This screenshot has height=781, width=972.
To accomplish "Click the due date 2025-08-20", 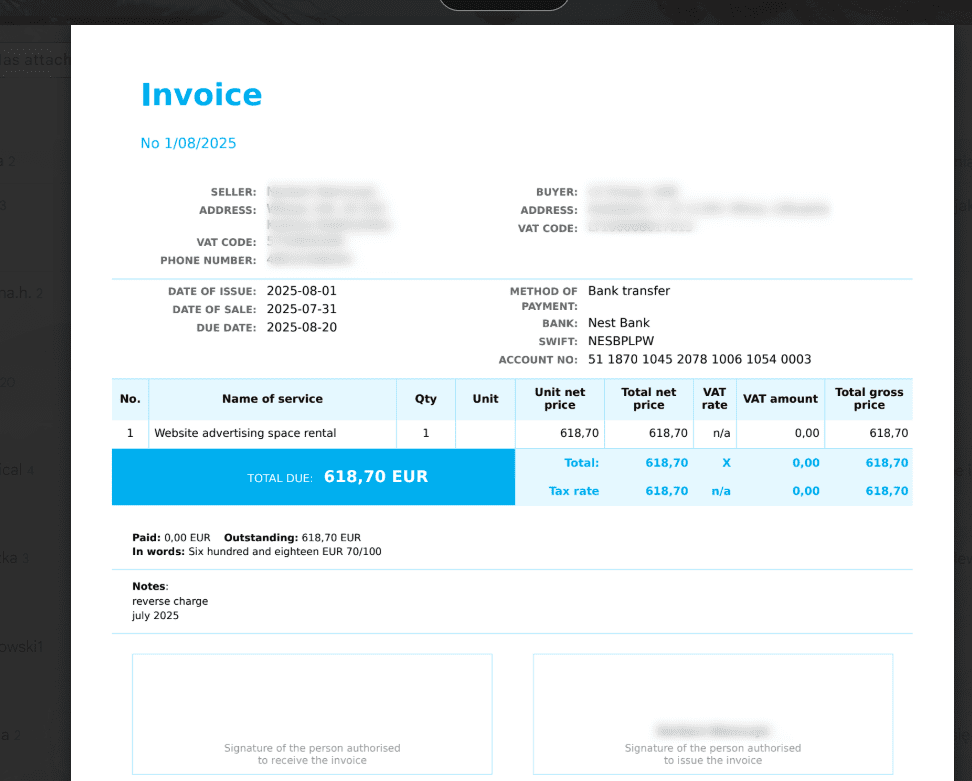I will (x=301, y=327).
